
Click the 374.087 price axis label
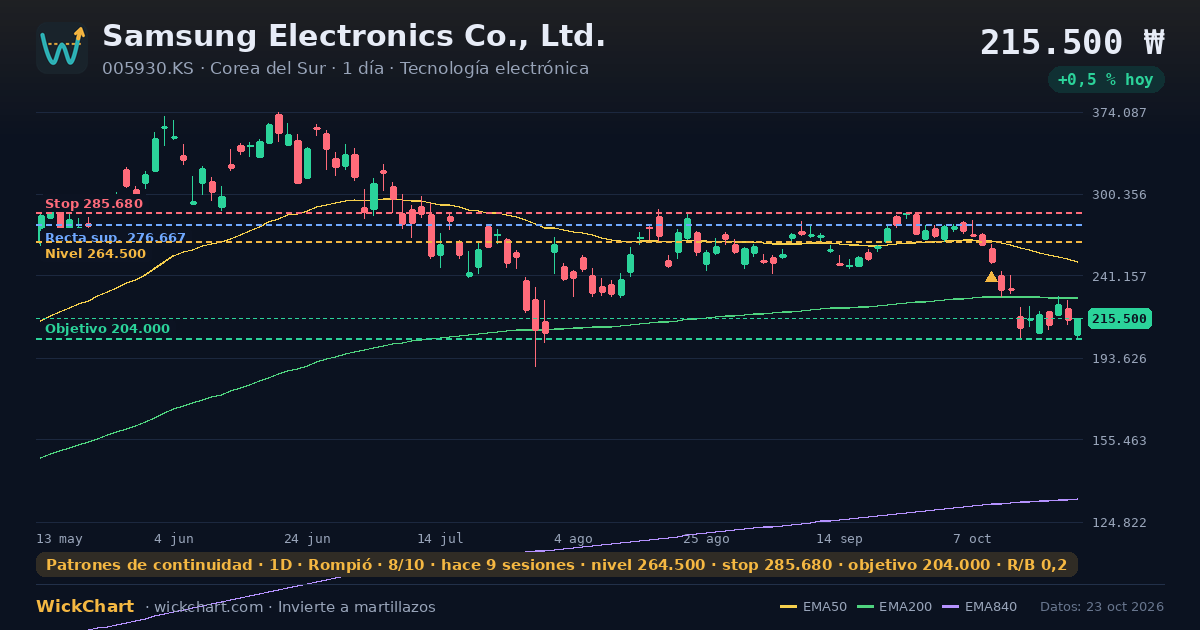1118,113
